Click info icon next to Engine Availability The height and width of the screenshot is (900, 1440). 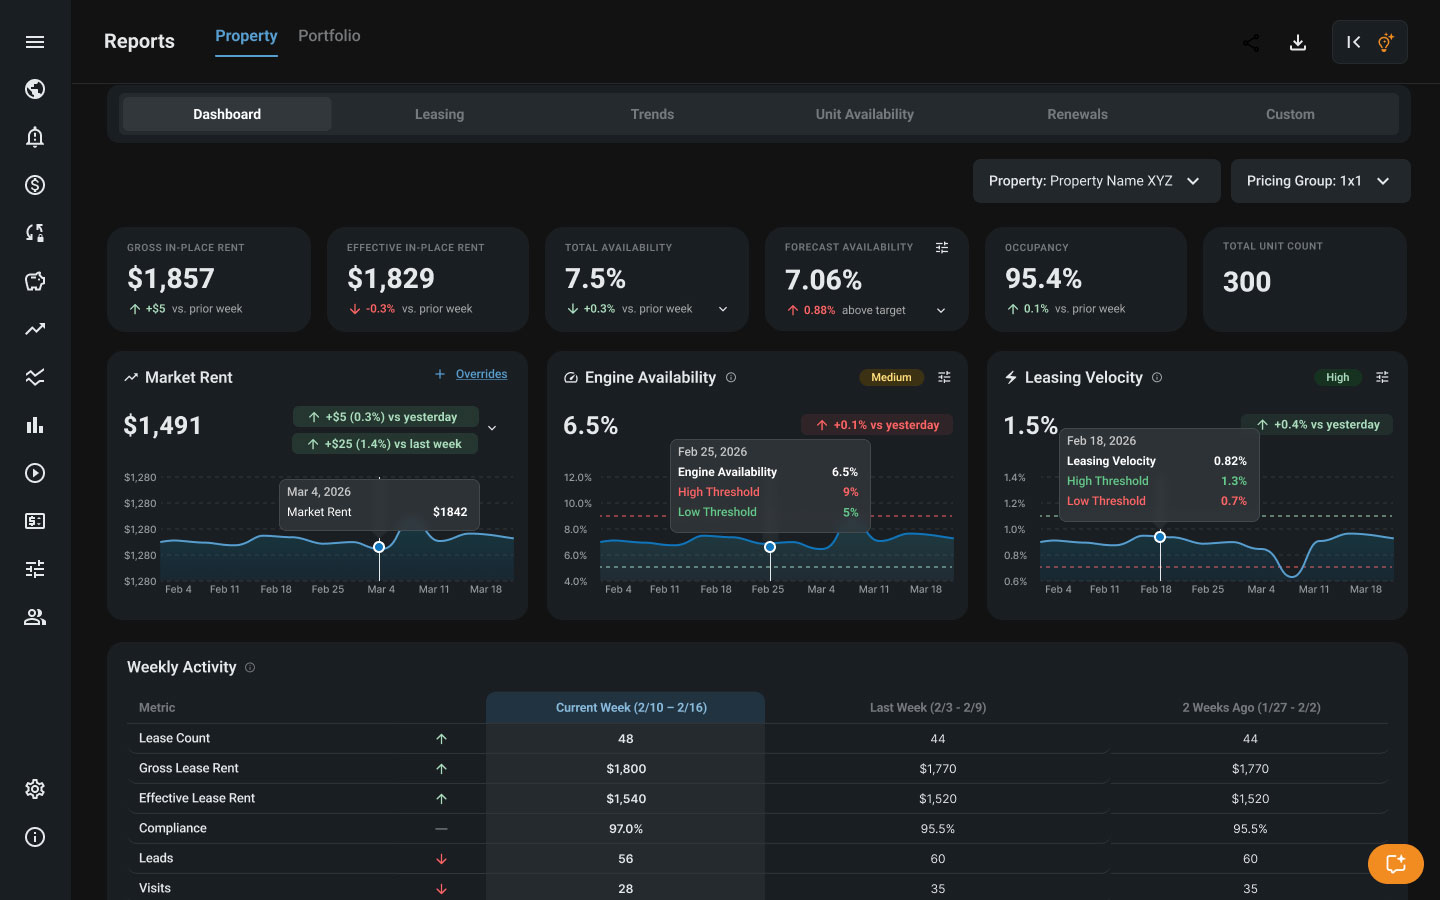[x=731, y=377]
